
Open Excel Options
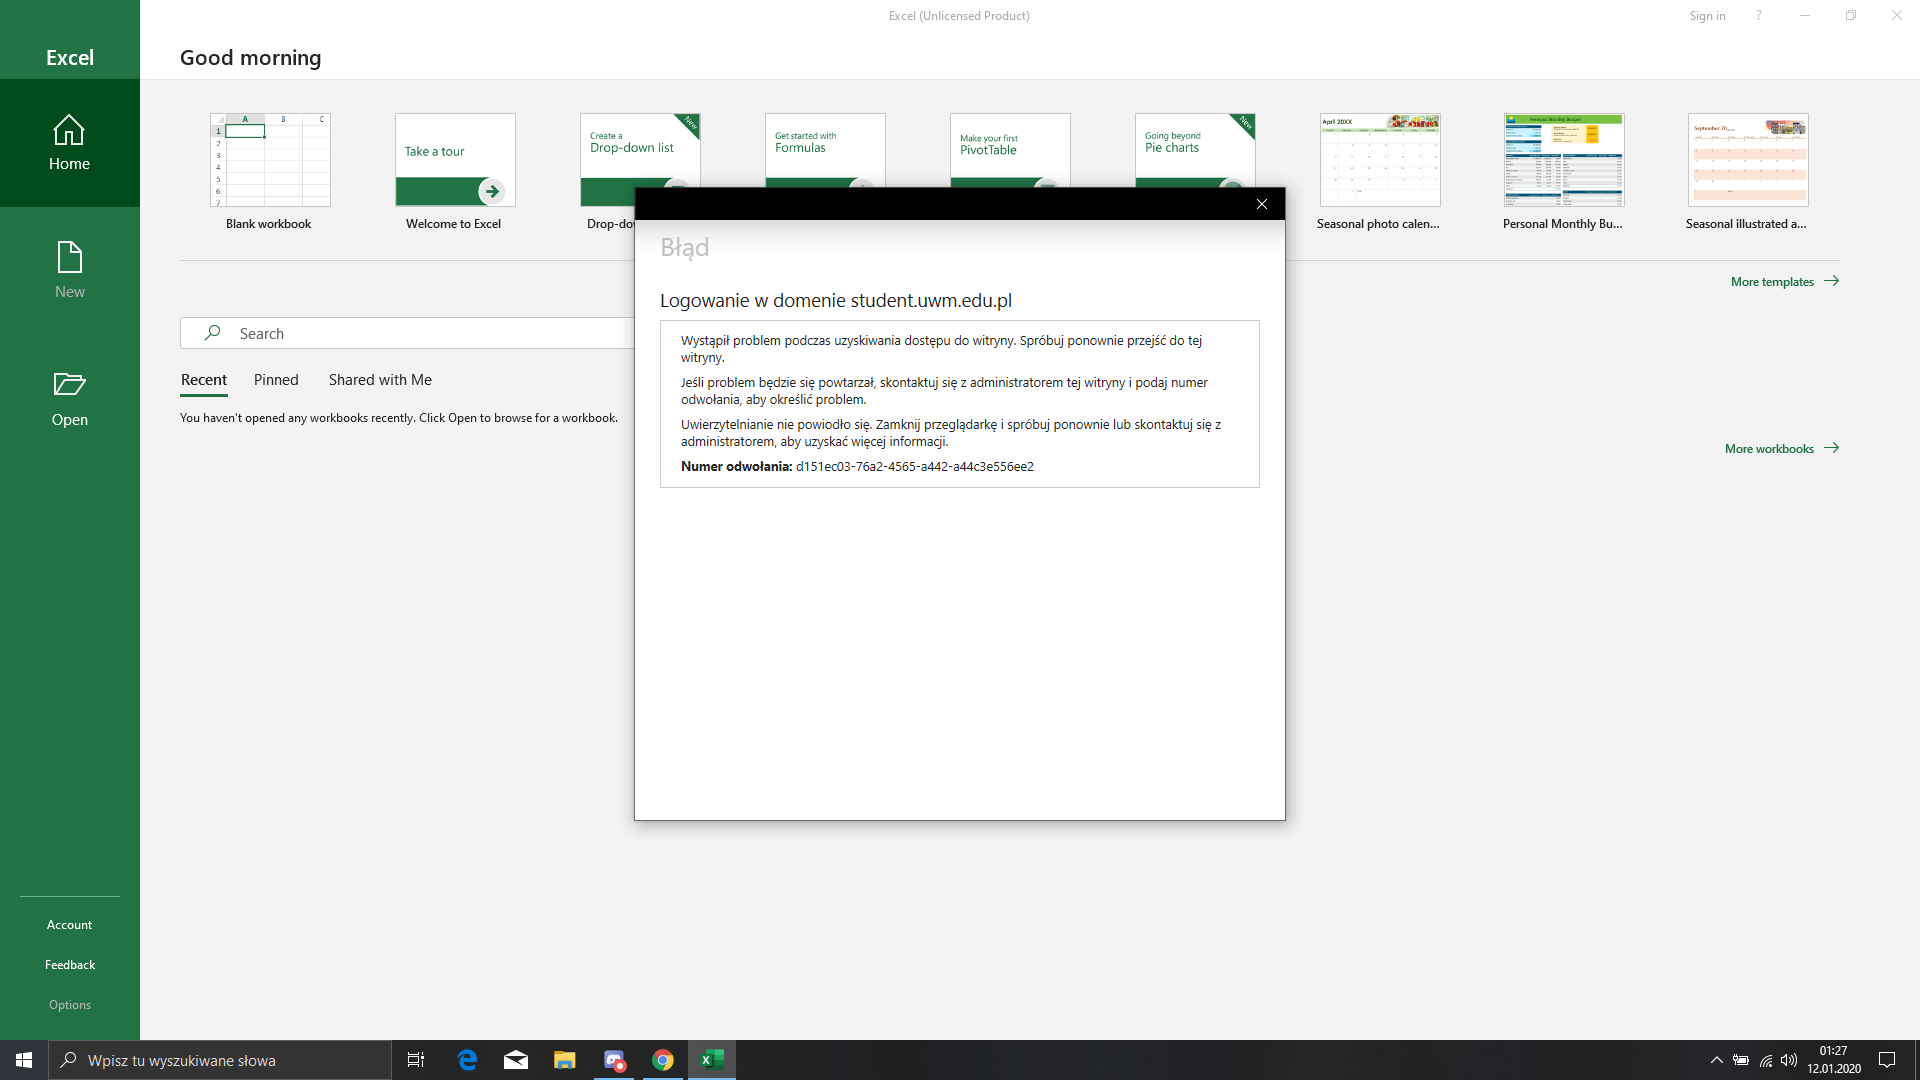pyautogui.click(x=70, y=1005)
